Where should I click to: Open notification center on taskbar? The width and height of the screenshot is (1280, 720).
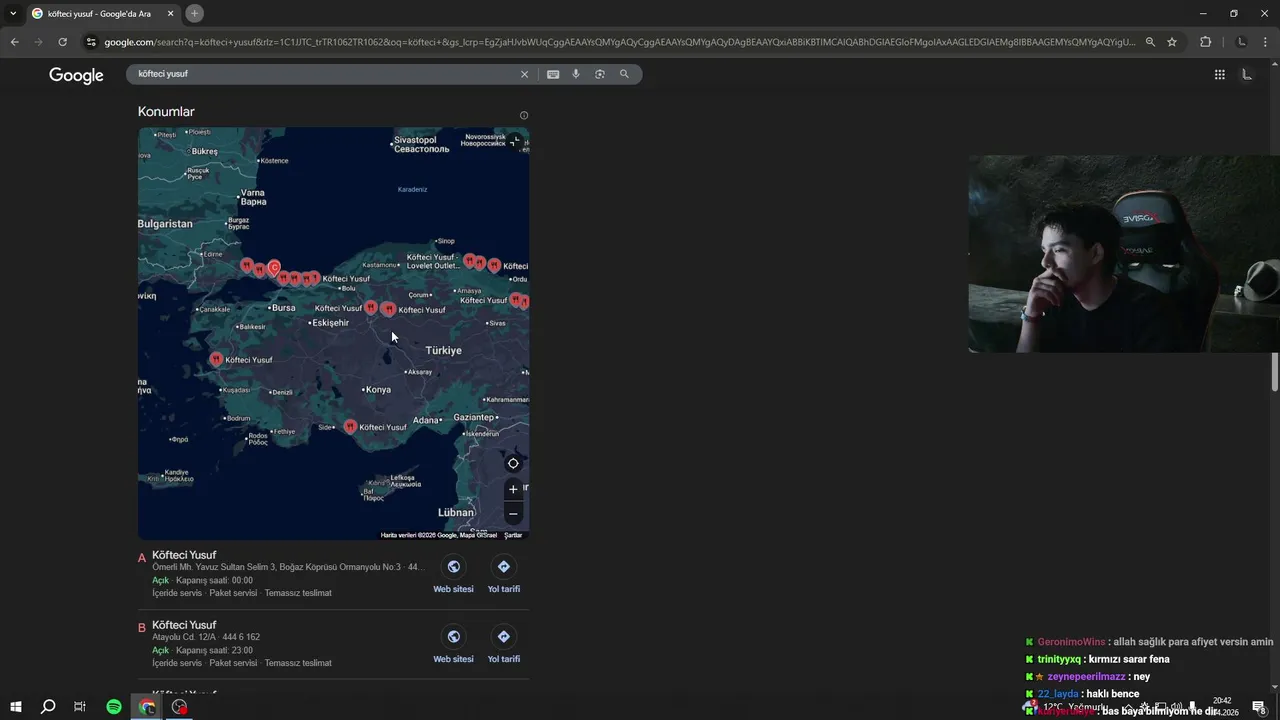[x=1259, y=707]
